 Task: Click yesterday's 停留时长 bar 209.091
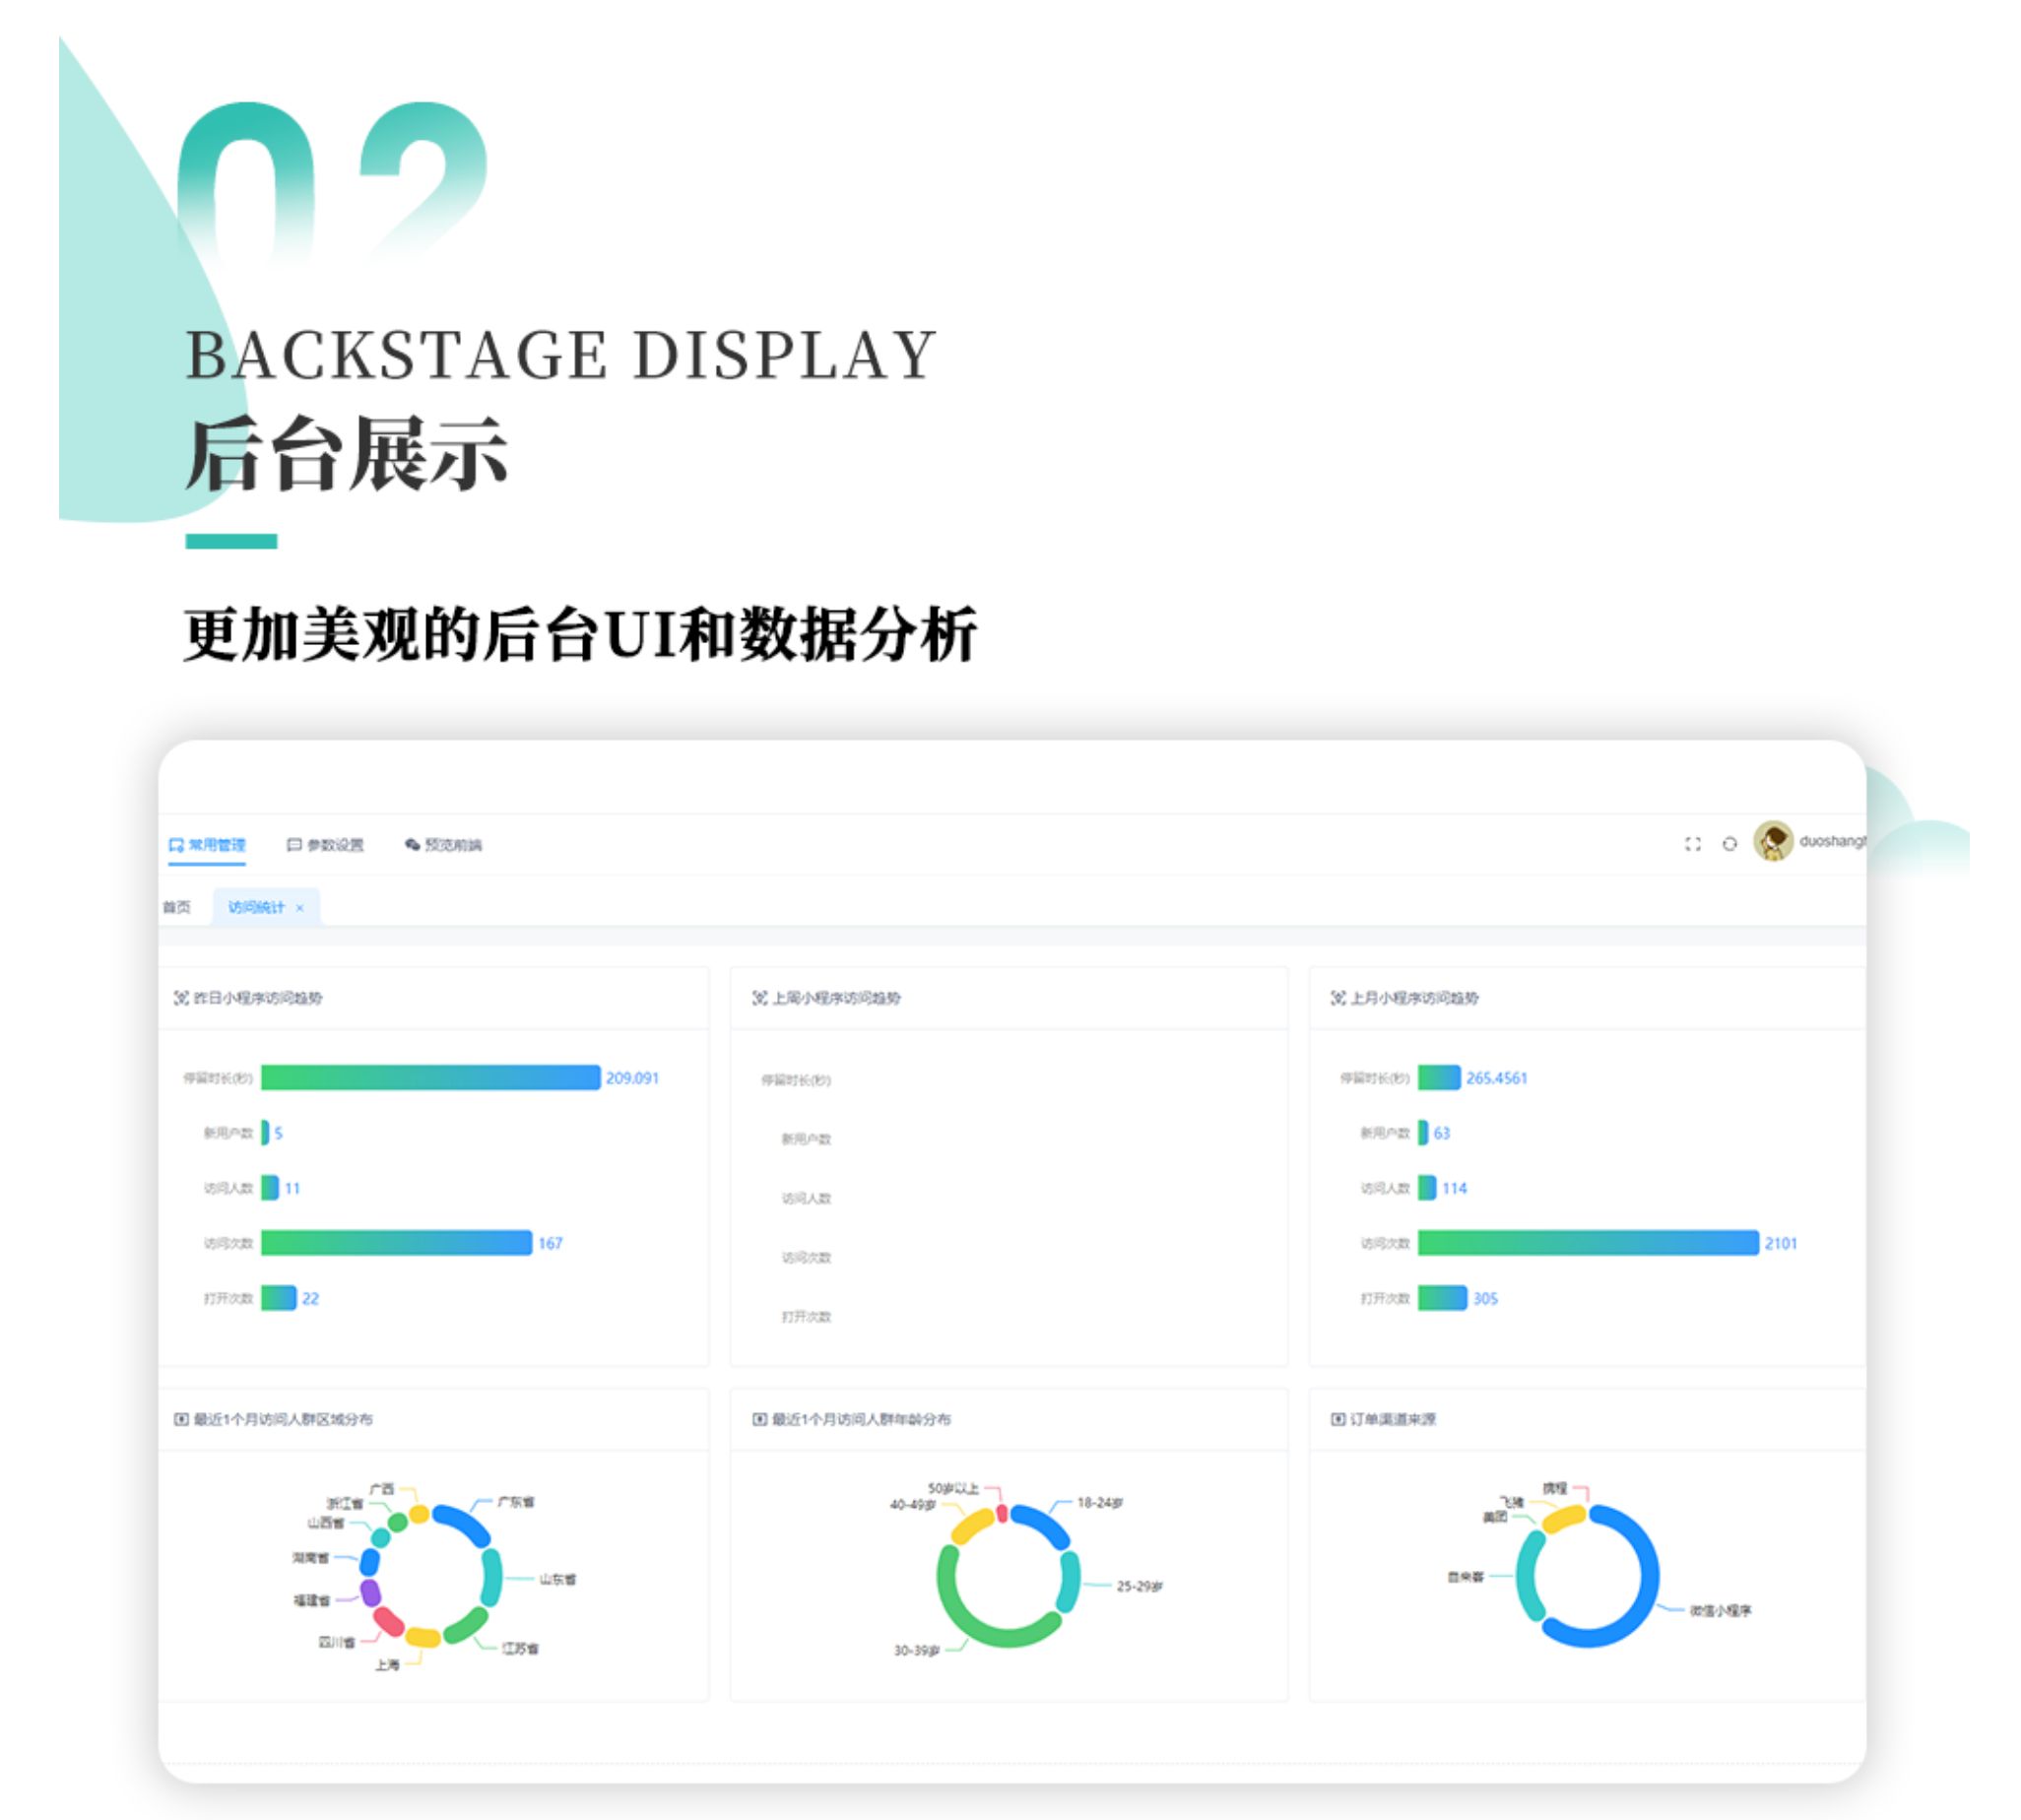(431, 1078)
